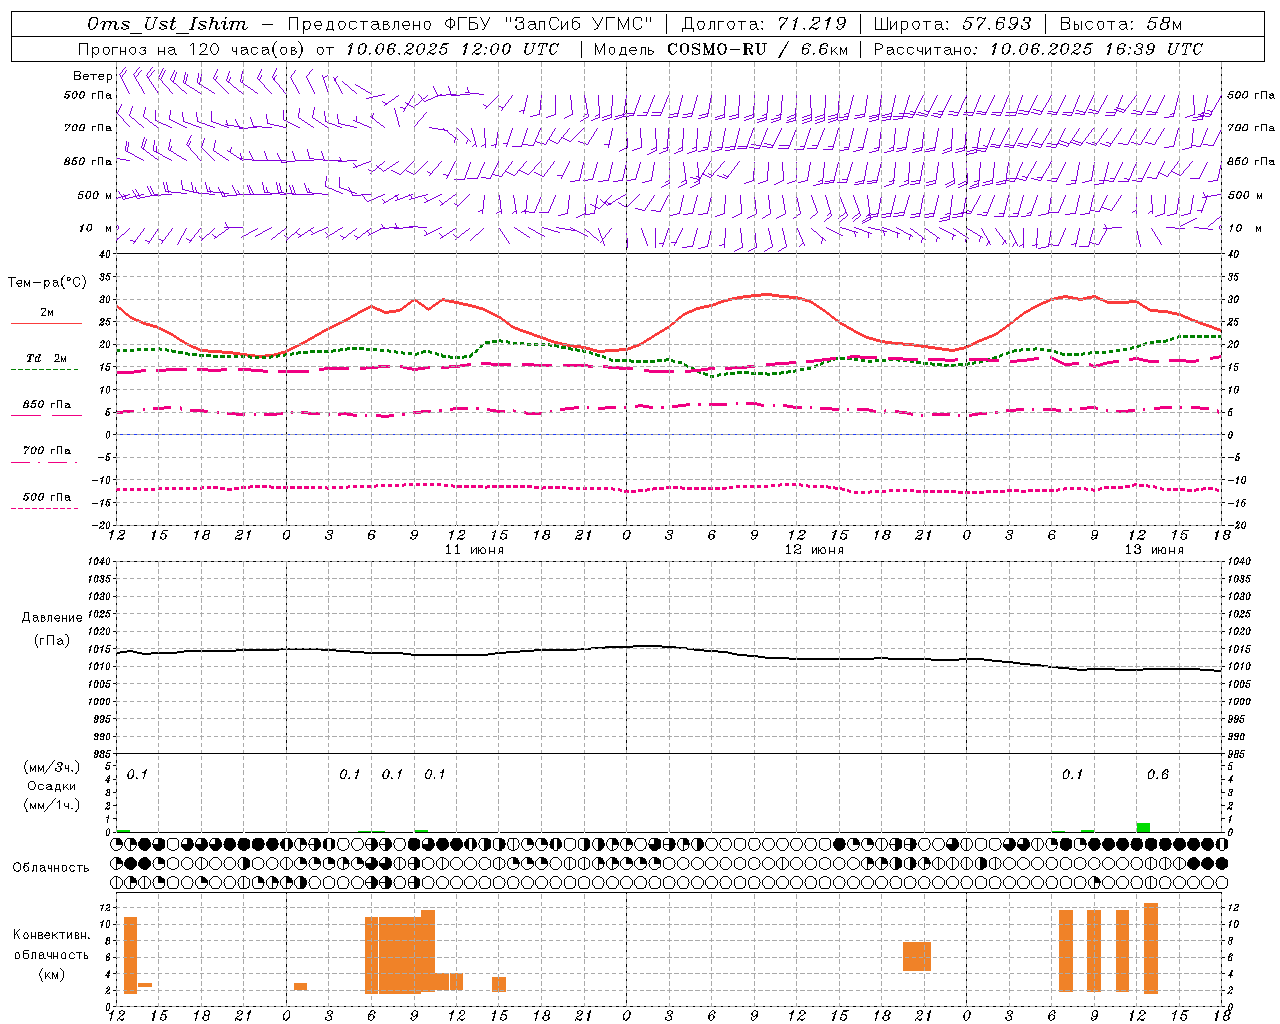Click the 850 гПа legend in temperature panel
This screenshot has width=1280, height=1024.
coord(46,405)
